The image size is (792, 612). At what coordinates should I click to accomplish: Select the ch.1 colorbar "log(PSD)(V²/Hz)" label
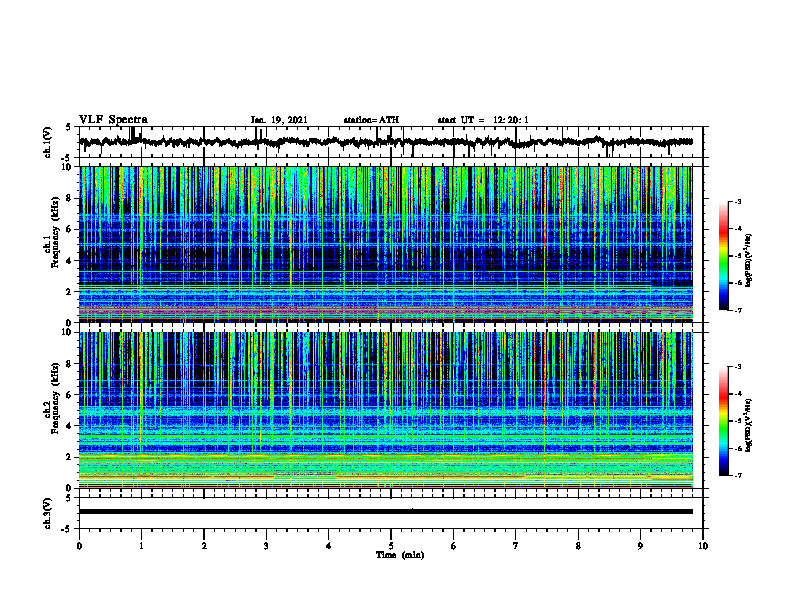pos(749,260)
